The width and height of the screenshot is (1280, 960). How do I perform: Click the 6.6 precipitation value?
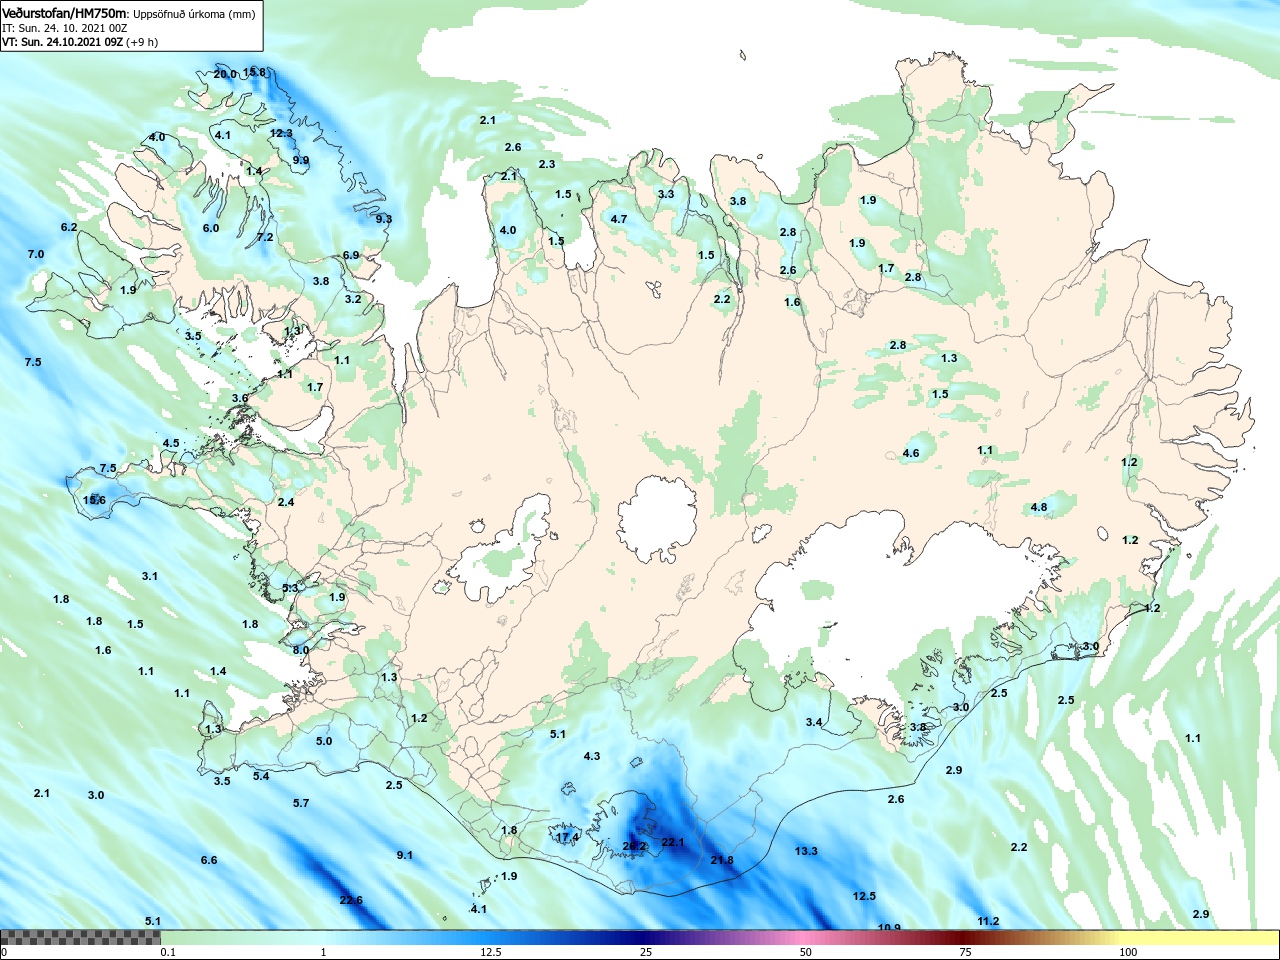coord(209,860)
